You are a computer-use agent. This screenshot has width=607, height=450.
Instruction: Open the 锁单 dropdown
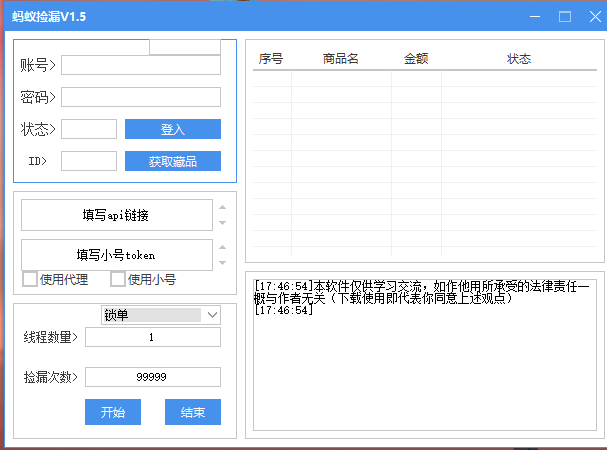click(x=161, y=315)
